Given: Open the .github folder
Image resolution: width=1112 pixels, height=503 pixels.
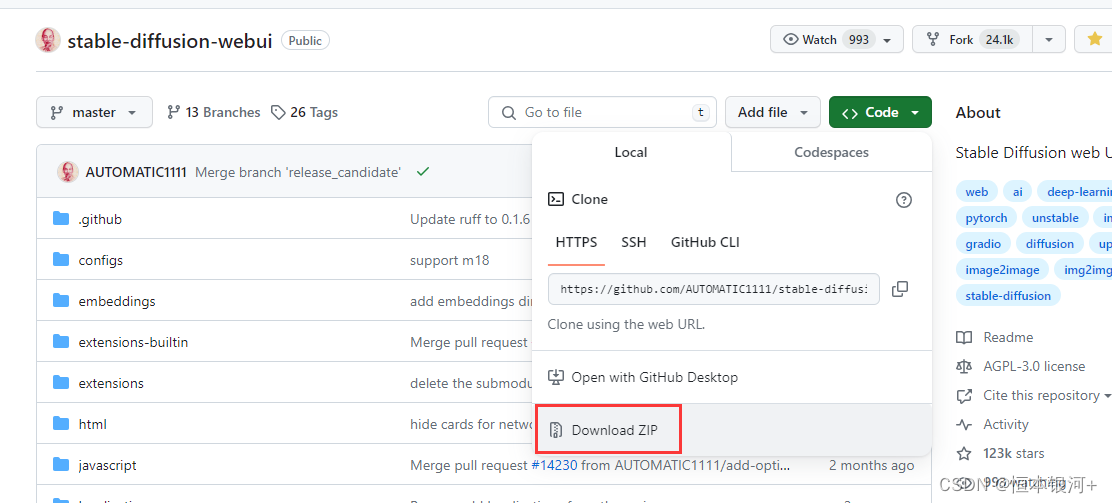Looking at the screenshot, I should pos(100,219).
